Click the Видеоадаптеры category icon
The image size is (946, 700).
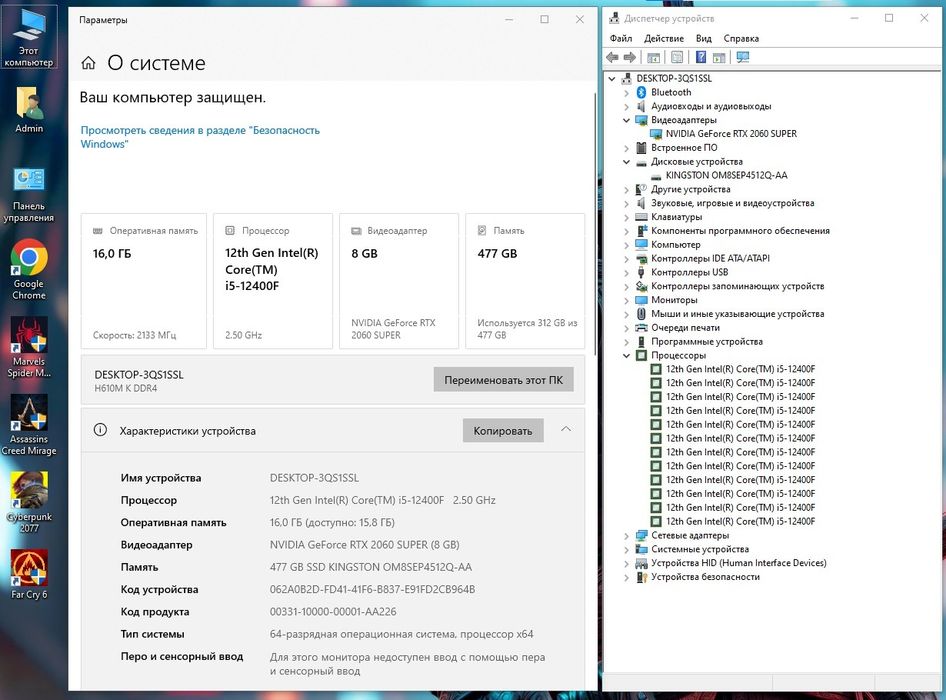641,120
